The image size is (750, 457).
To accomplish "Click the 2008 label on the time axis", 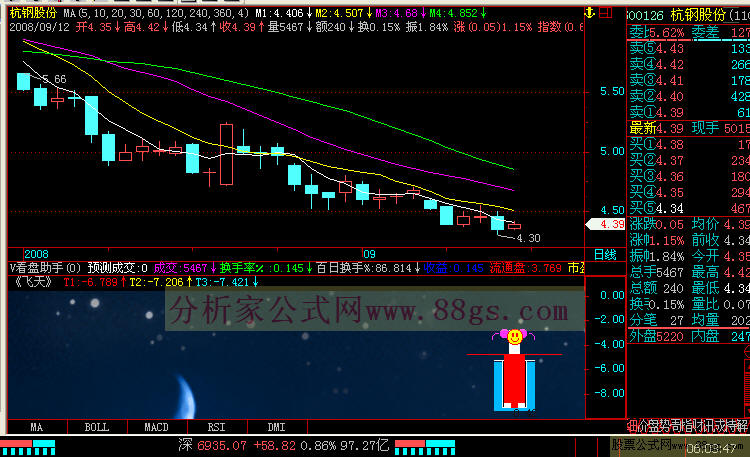I will tap(36, 254).
